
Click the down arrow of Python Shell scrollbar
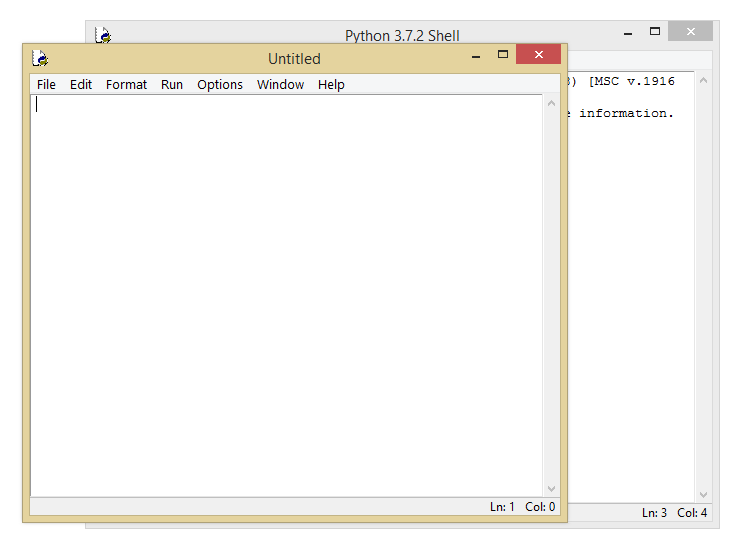click(703, 495)
